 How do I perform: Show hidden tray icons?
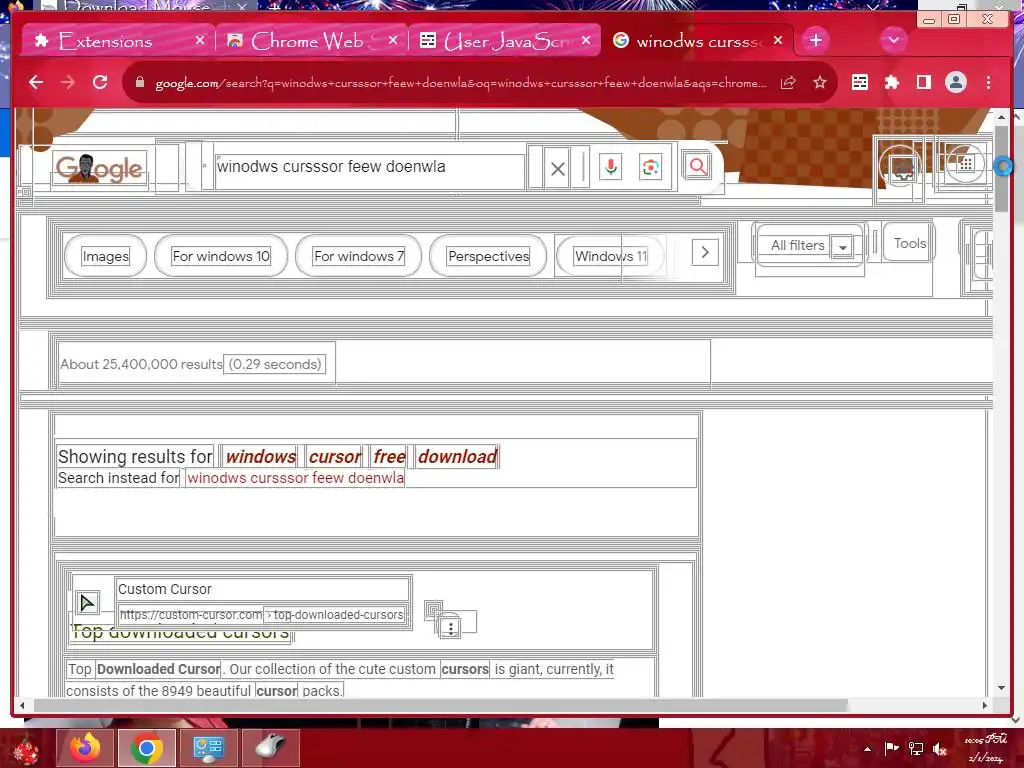[867, 749]
